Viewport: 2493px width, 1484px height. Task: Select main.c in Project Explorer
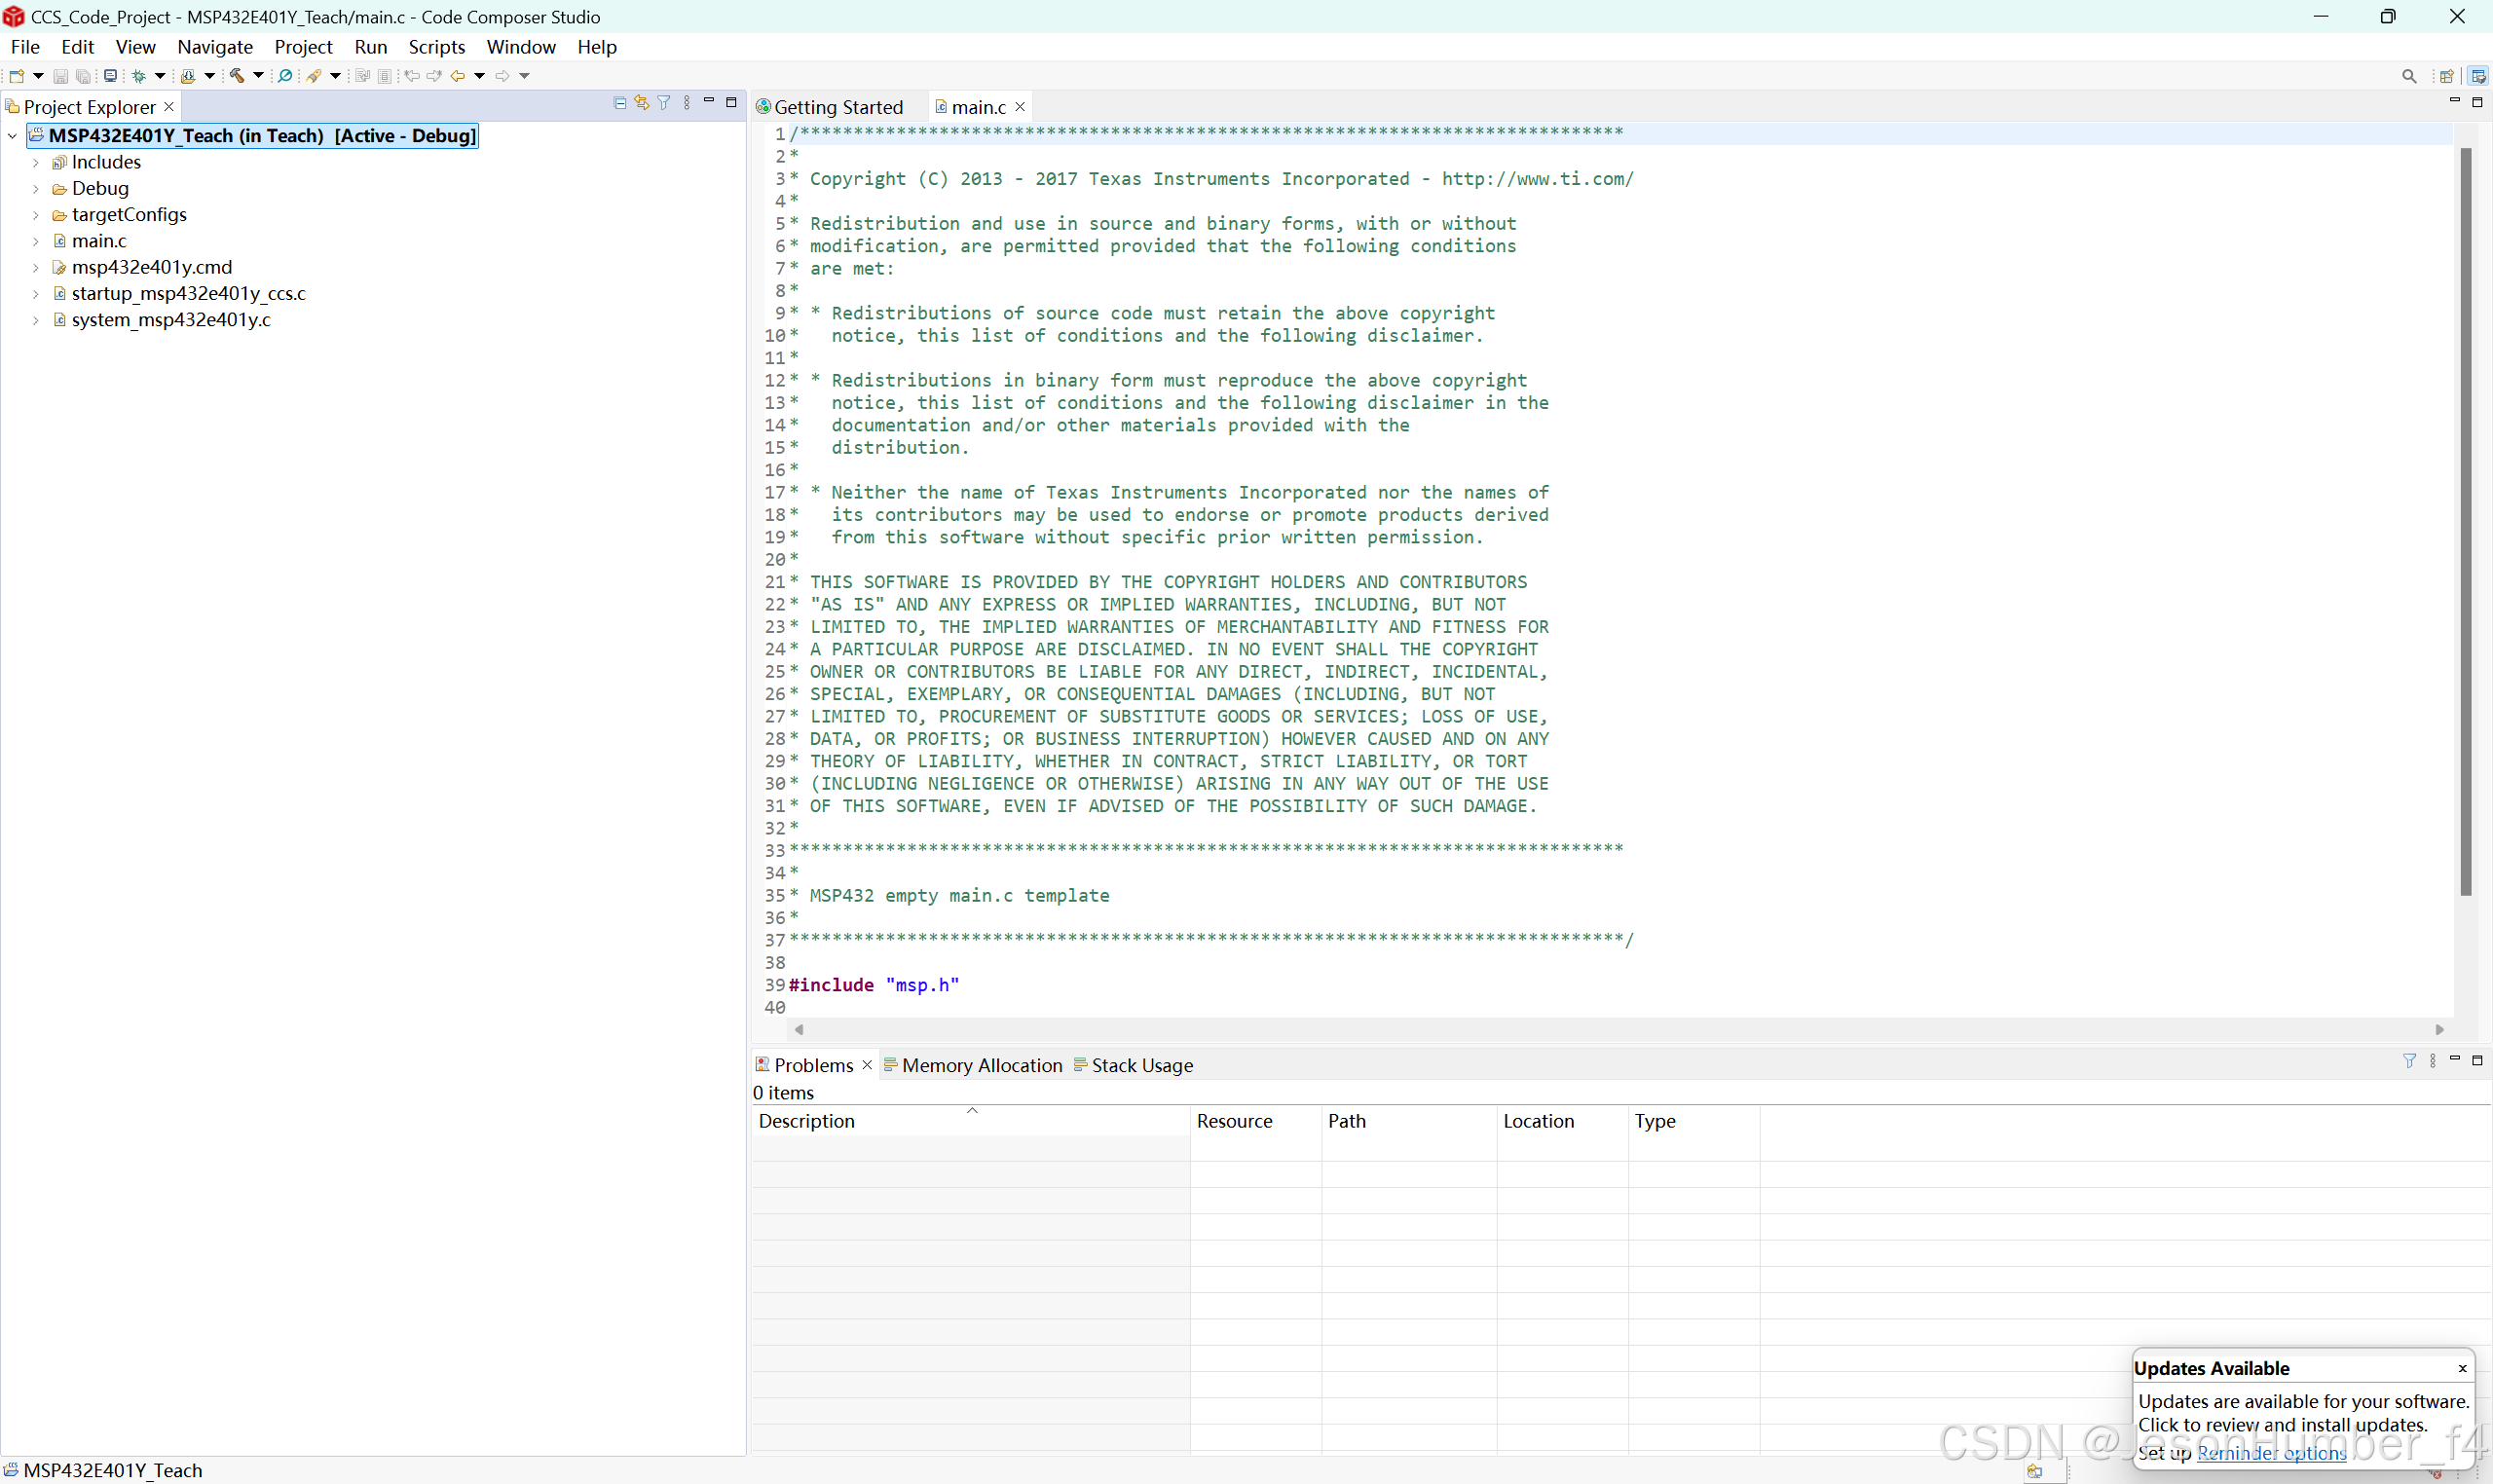click(x=101, y=240)
